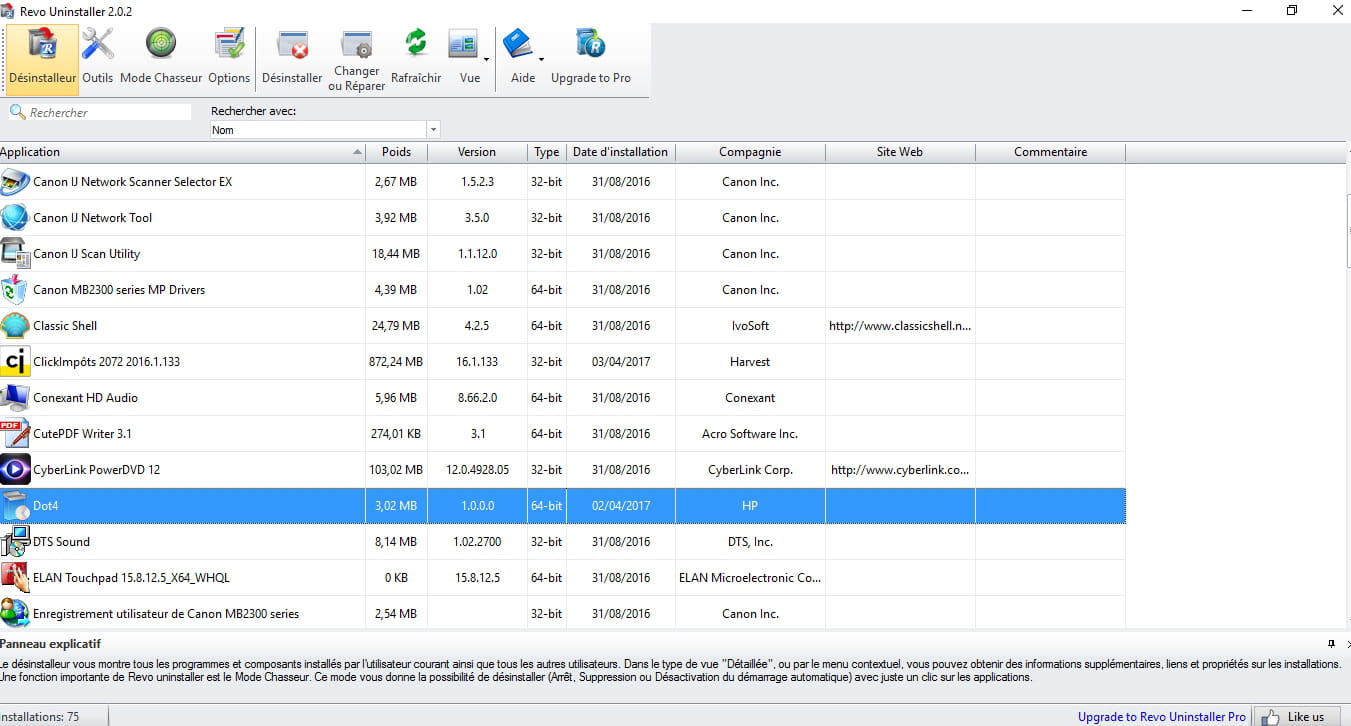Viewport: 1351px width, 726px height.
Task: Select the Conexant HD Audio name
Action: pyautogui.click(x=86, y=398)
